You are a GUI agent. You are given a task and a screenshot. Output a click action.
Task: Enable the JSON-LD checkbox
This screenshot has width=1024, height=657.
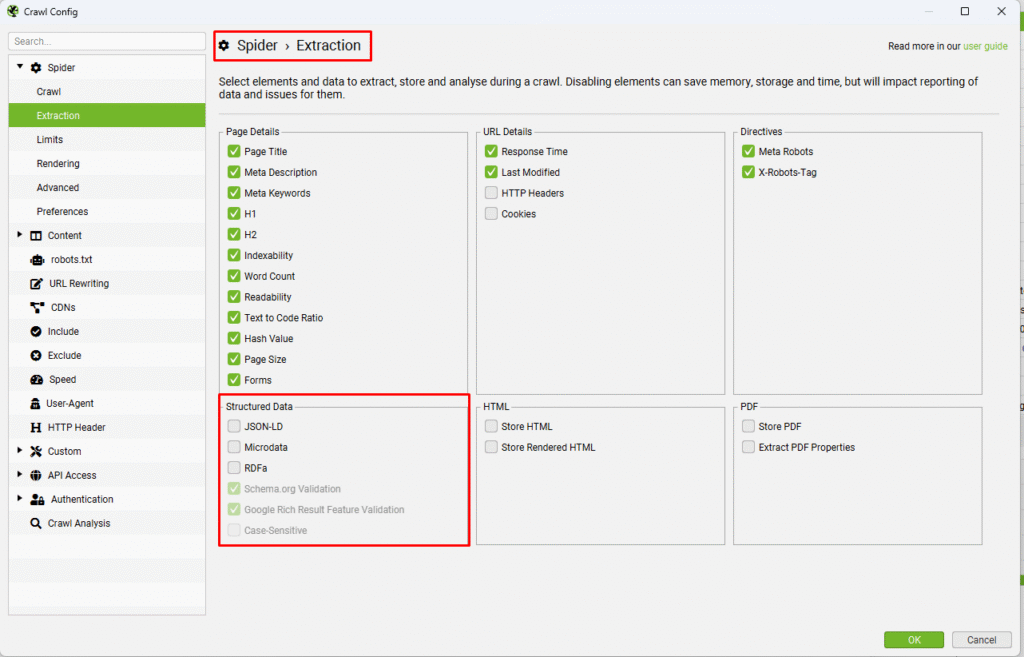234,426
